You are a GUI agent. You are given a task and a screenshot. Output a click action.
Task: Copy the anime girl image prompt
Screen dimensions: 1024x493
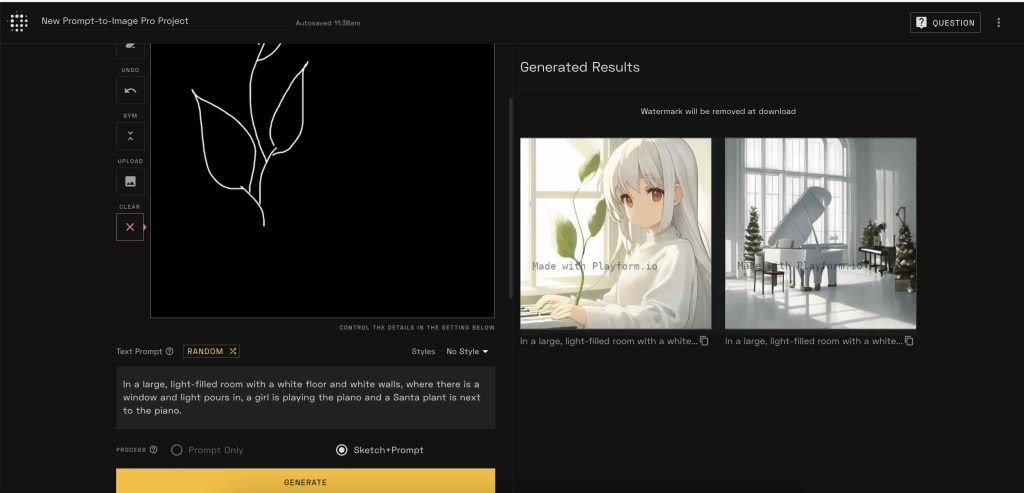coord(704,341)
